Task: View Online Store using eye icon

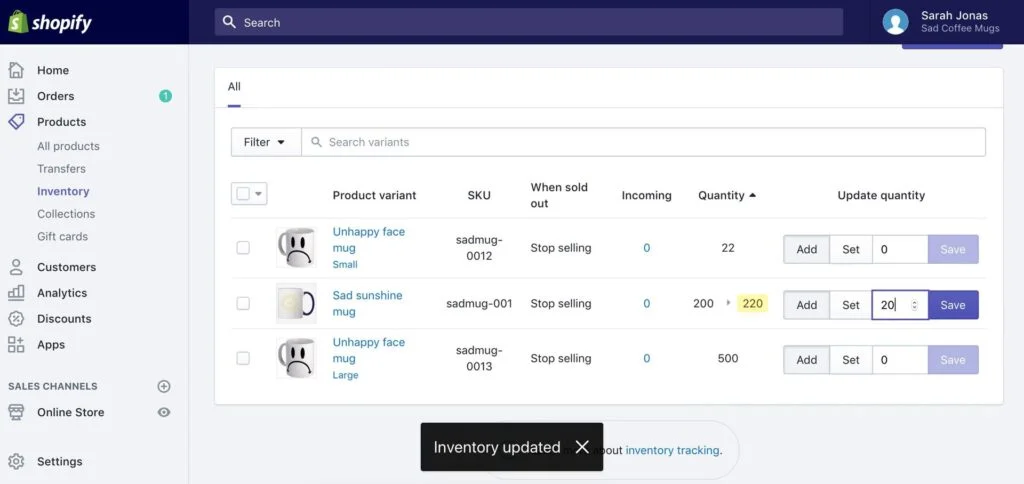Action: pos(164,412)
